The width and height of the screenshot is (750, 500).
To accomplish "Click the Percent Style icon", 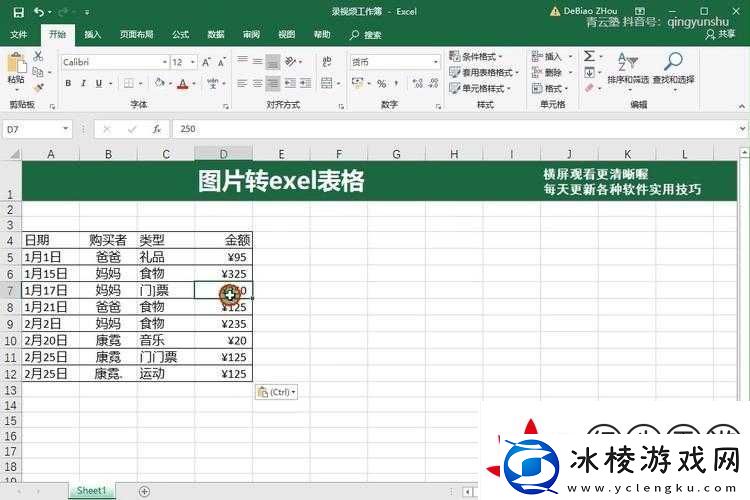I will pos(381,84).
